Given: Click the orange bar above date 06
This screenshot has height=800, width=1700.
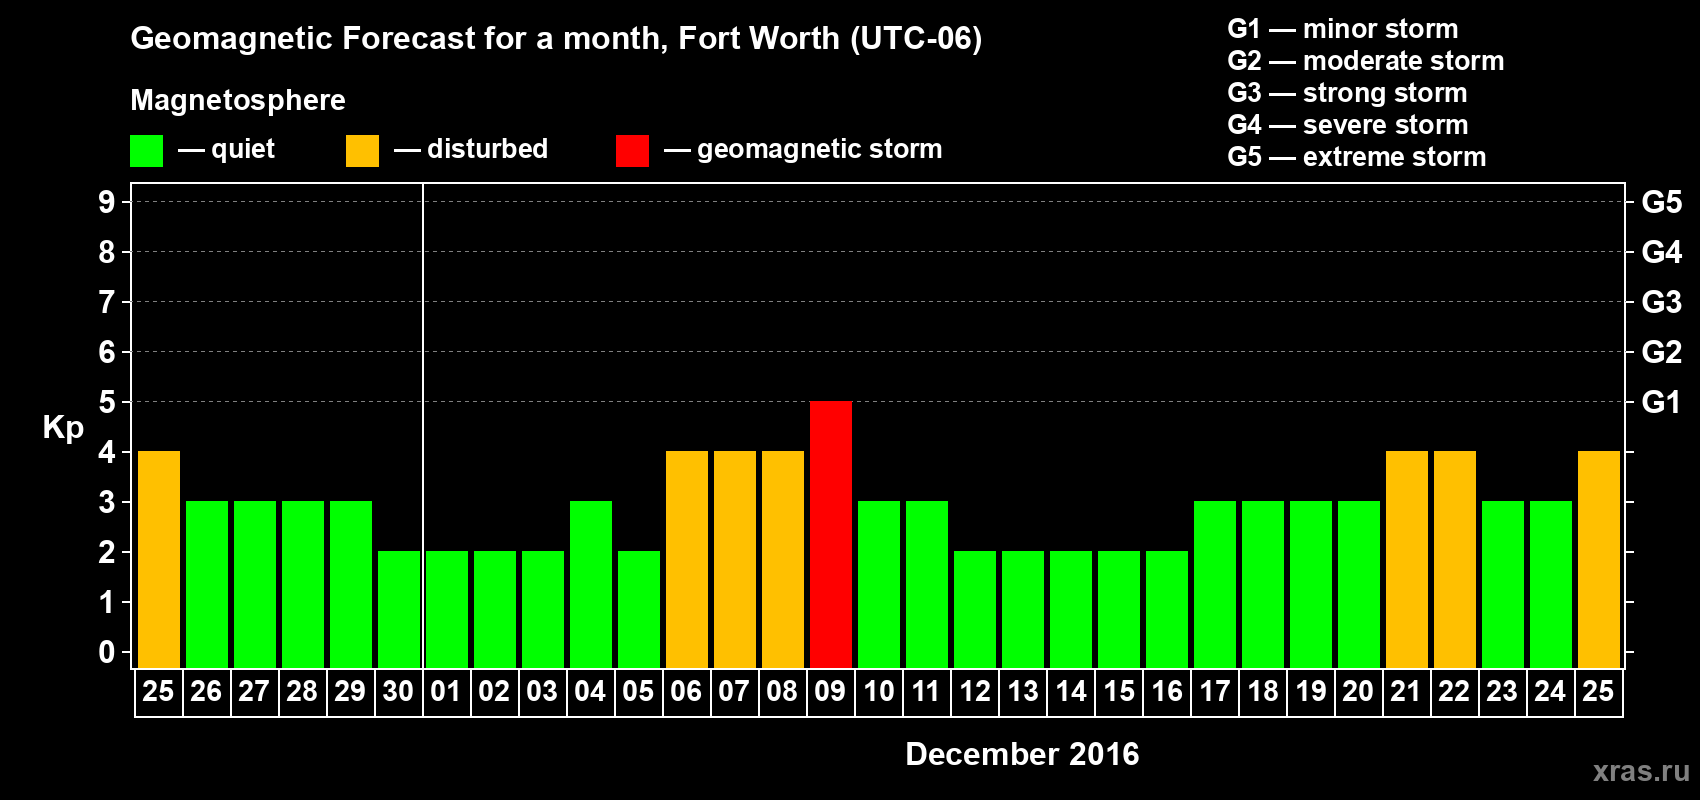Looking at the screenshot, I should point(687,559).
